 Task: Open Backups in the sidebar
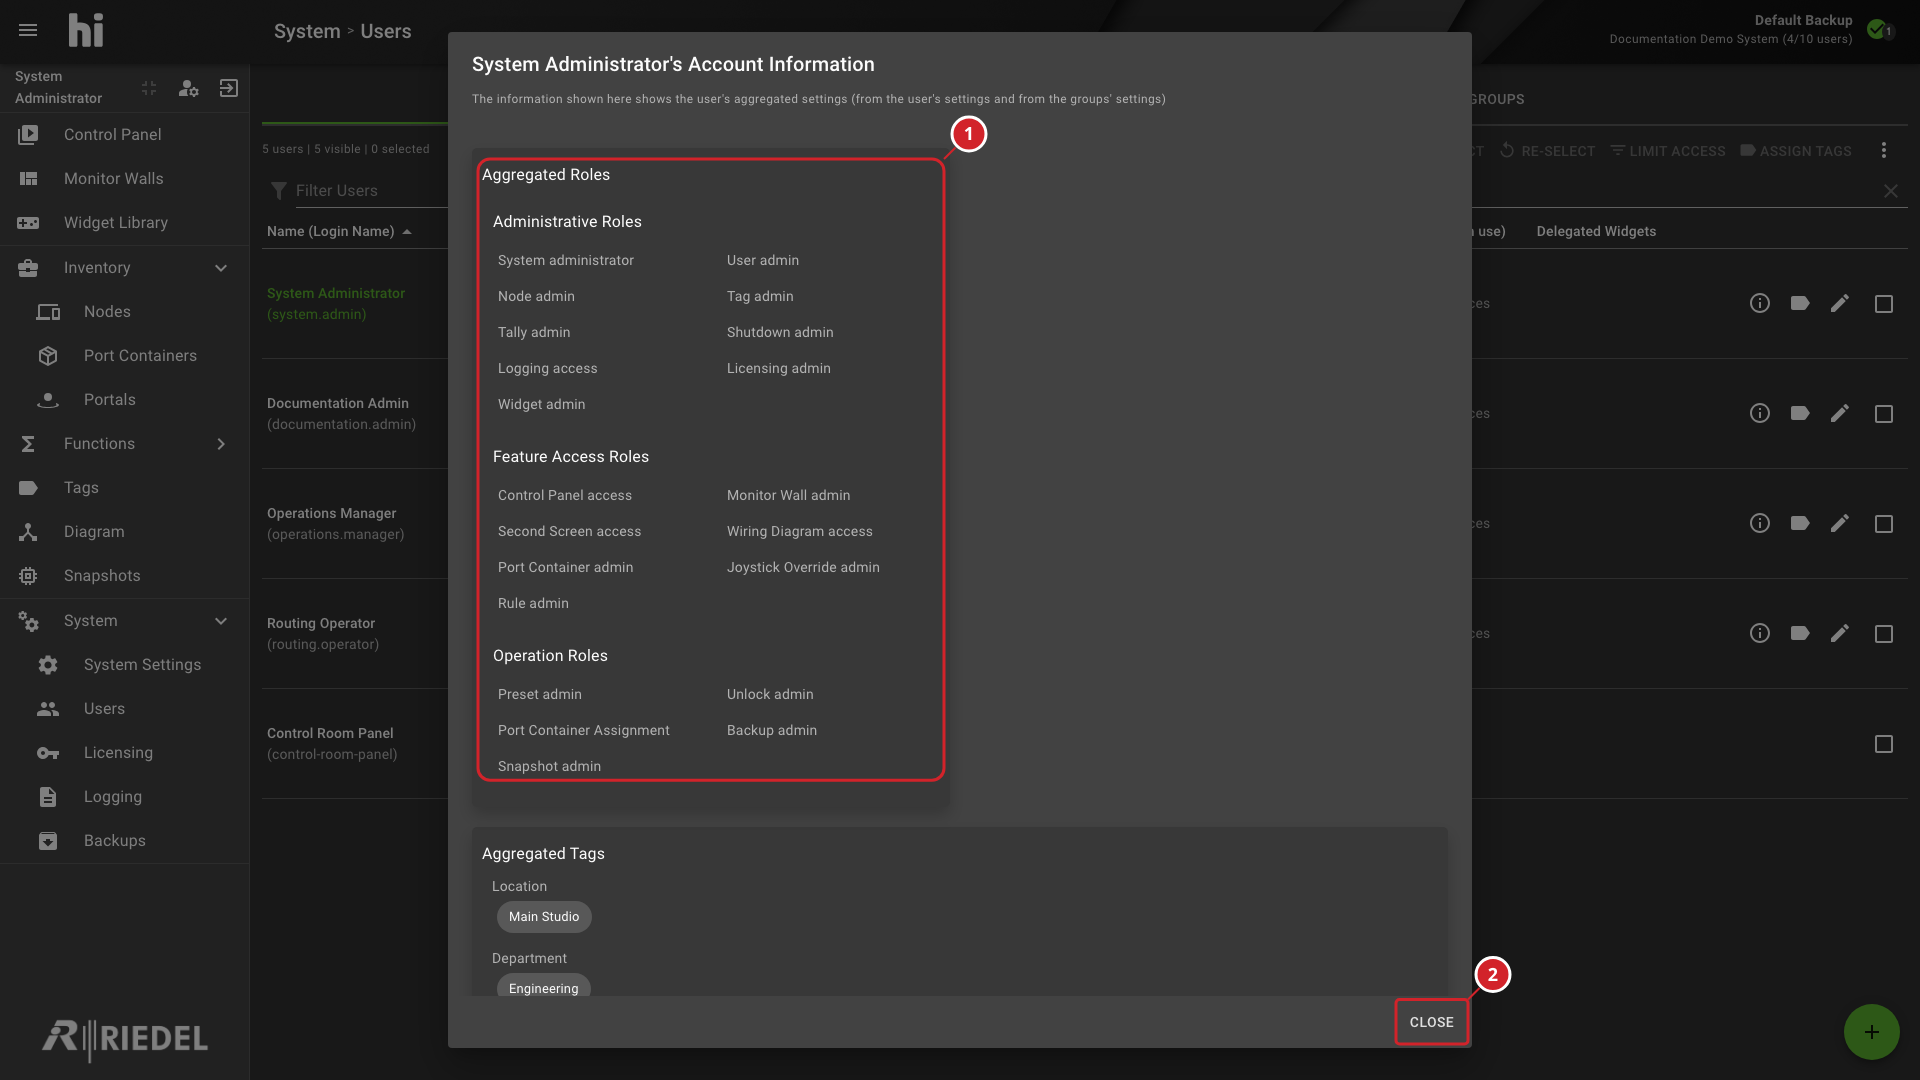[124, 840]
